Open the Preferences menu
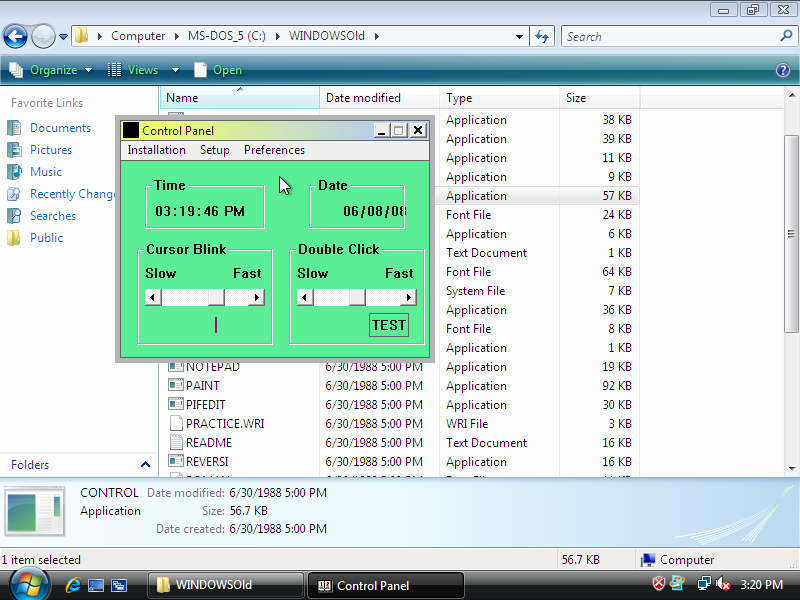Viewport: 800px width, 600px height. pyautogui.click(x=274, y=150)
